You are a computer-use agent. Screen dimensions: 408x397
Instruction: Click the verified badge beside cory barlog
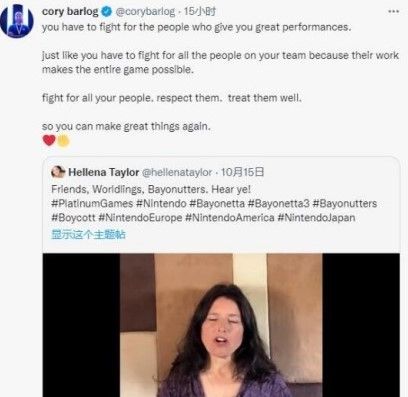106,12
